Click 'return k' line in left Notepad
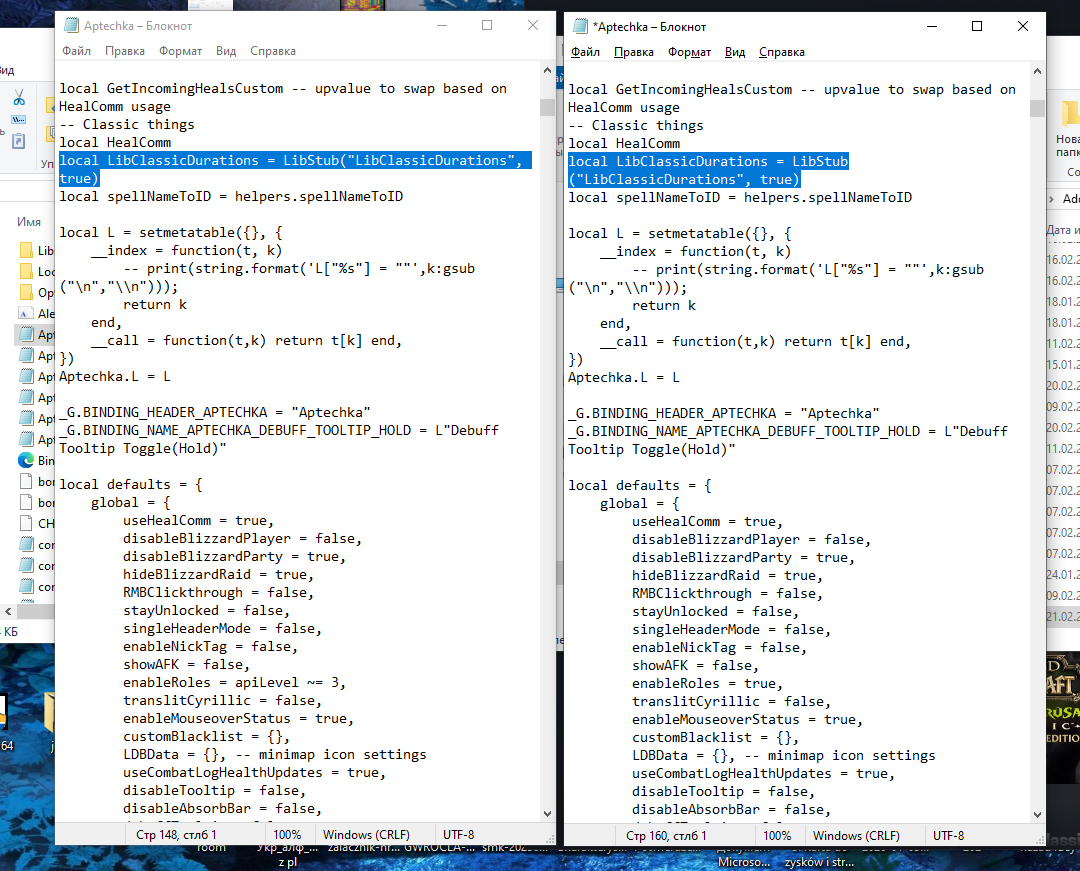 155,304
